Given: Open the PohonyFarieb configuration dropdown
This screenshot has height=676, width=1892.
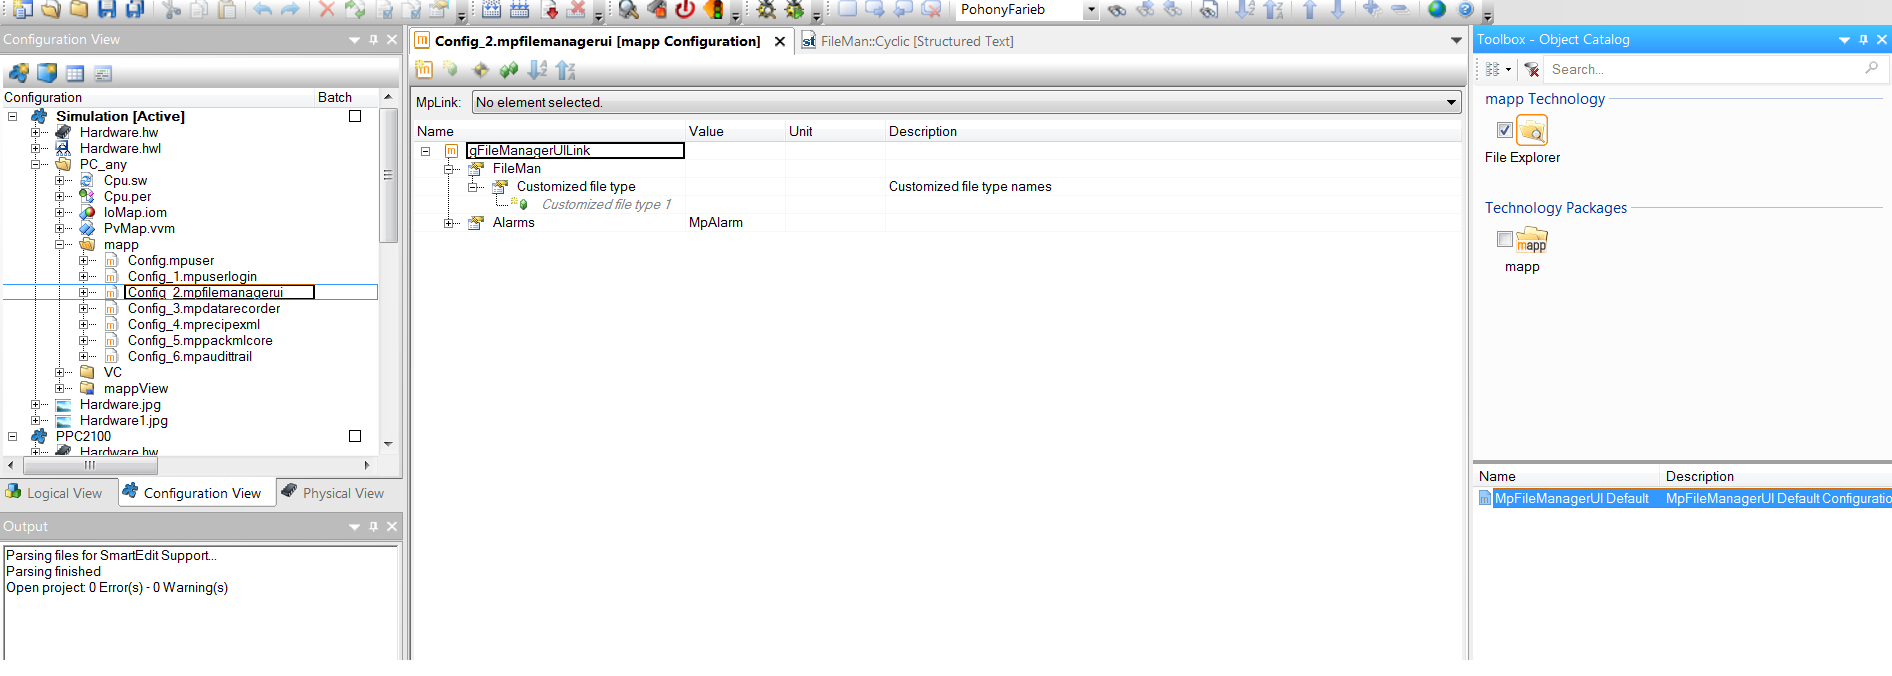Looking at the screenshot, I should click(1090, 10).
